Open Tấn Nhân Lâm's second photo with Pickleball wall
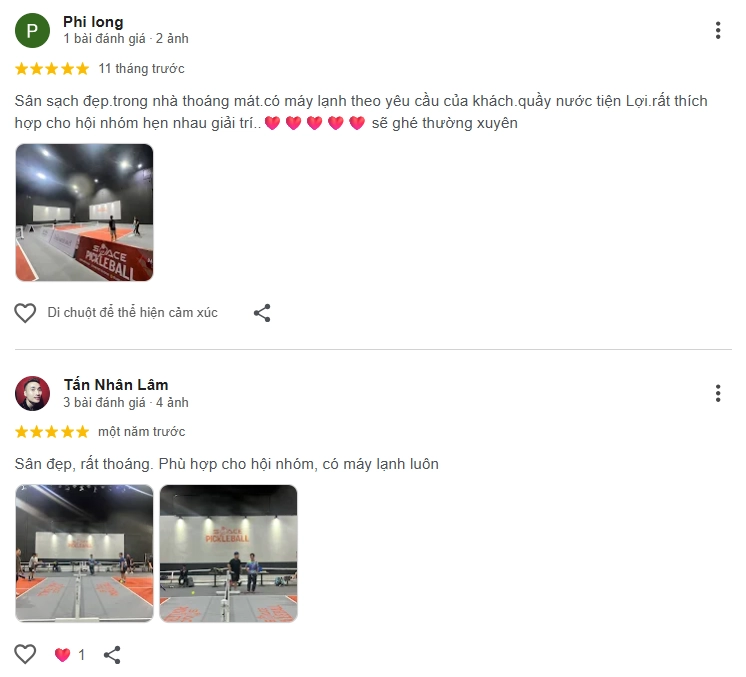Viewport: 746px width, 677px height. click(x=228, y=553)
